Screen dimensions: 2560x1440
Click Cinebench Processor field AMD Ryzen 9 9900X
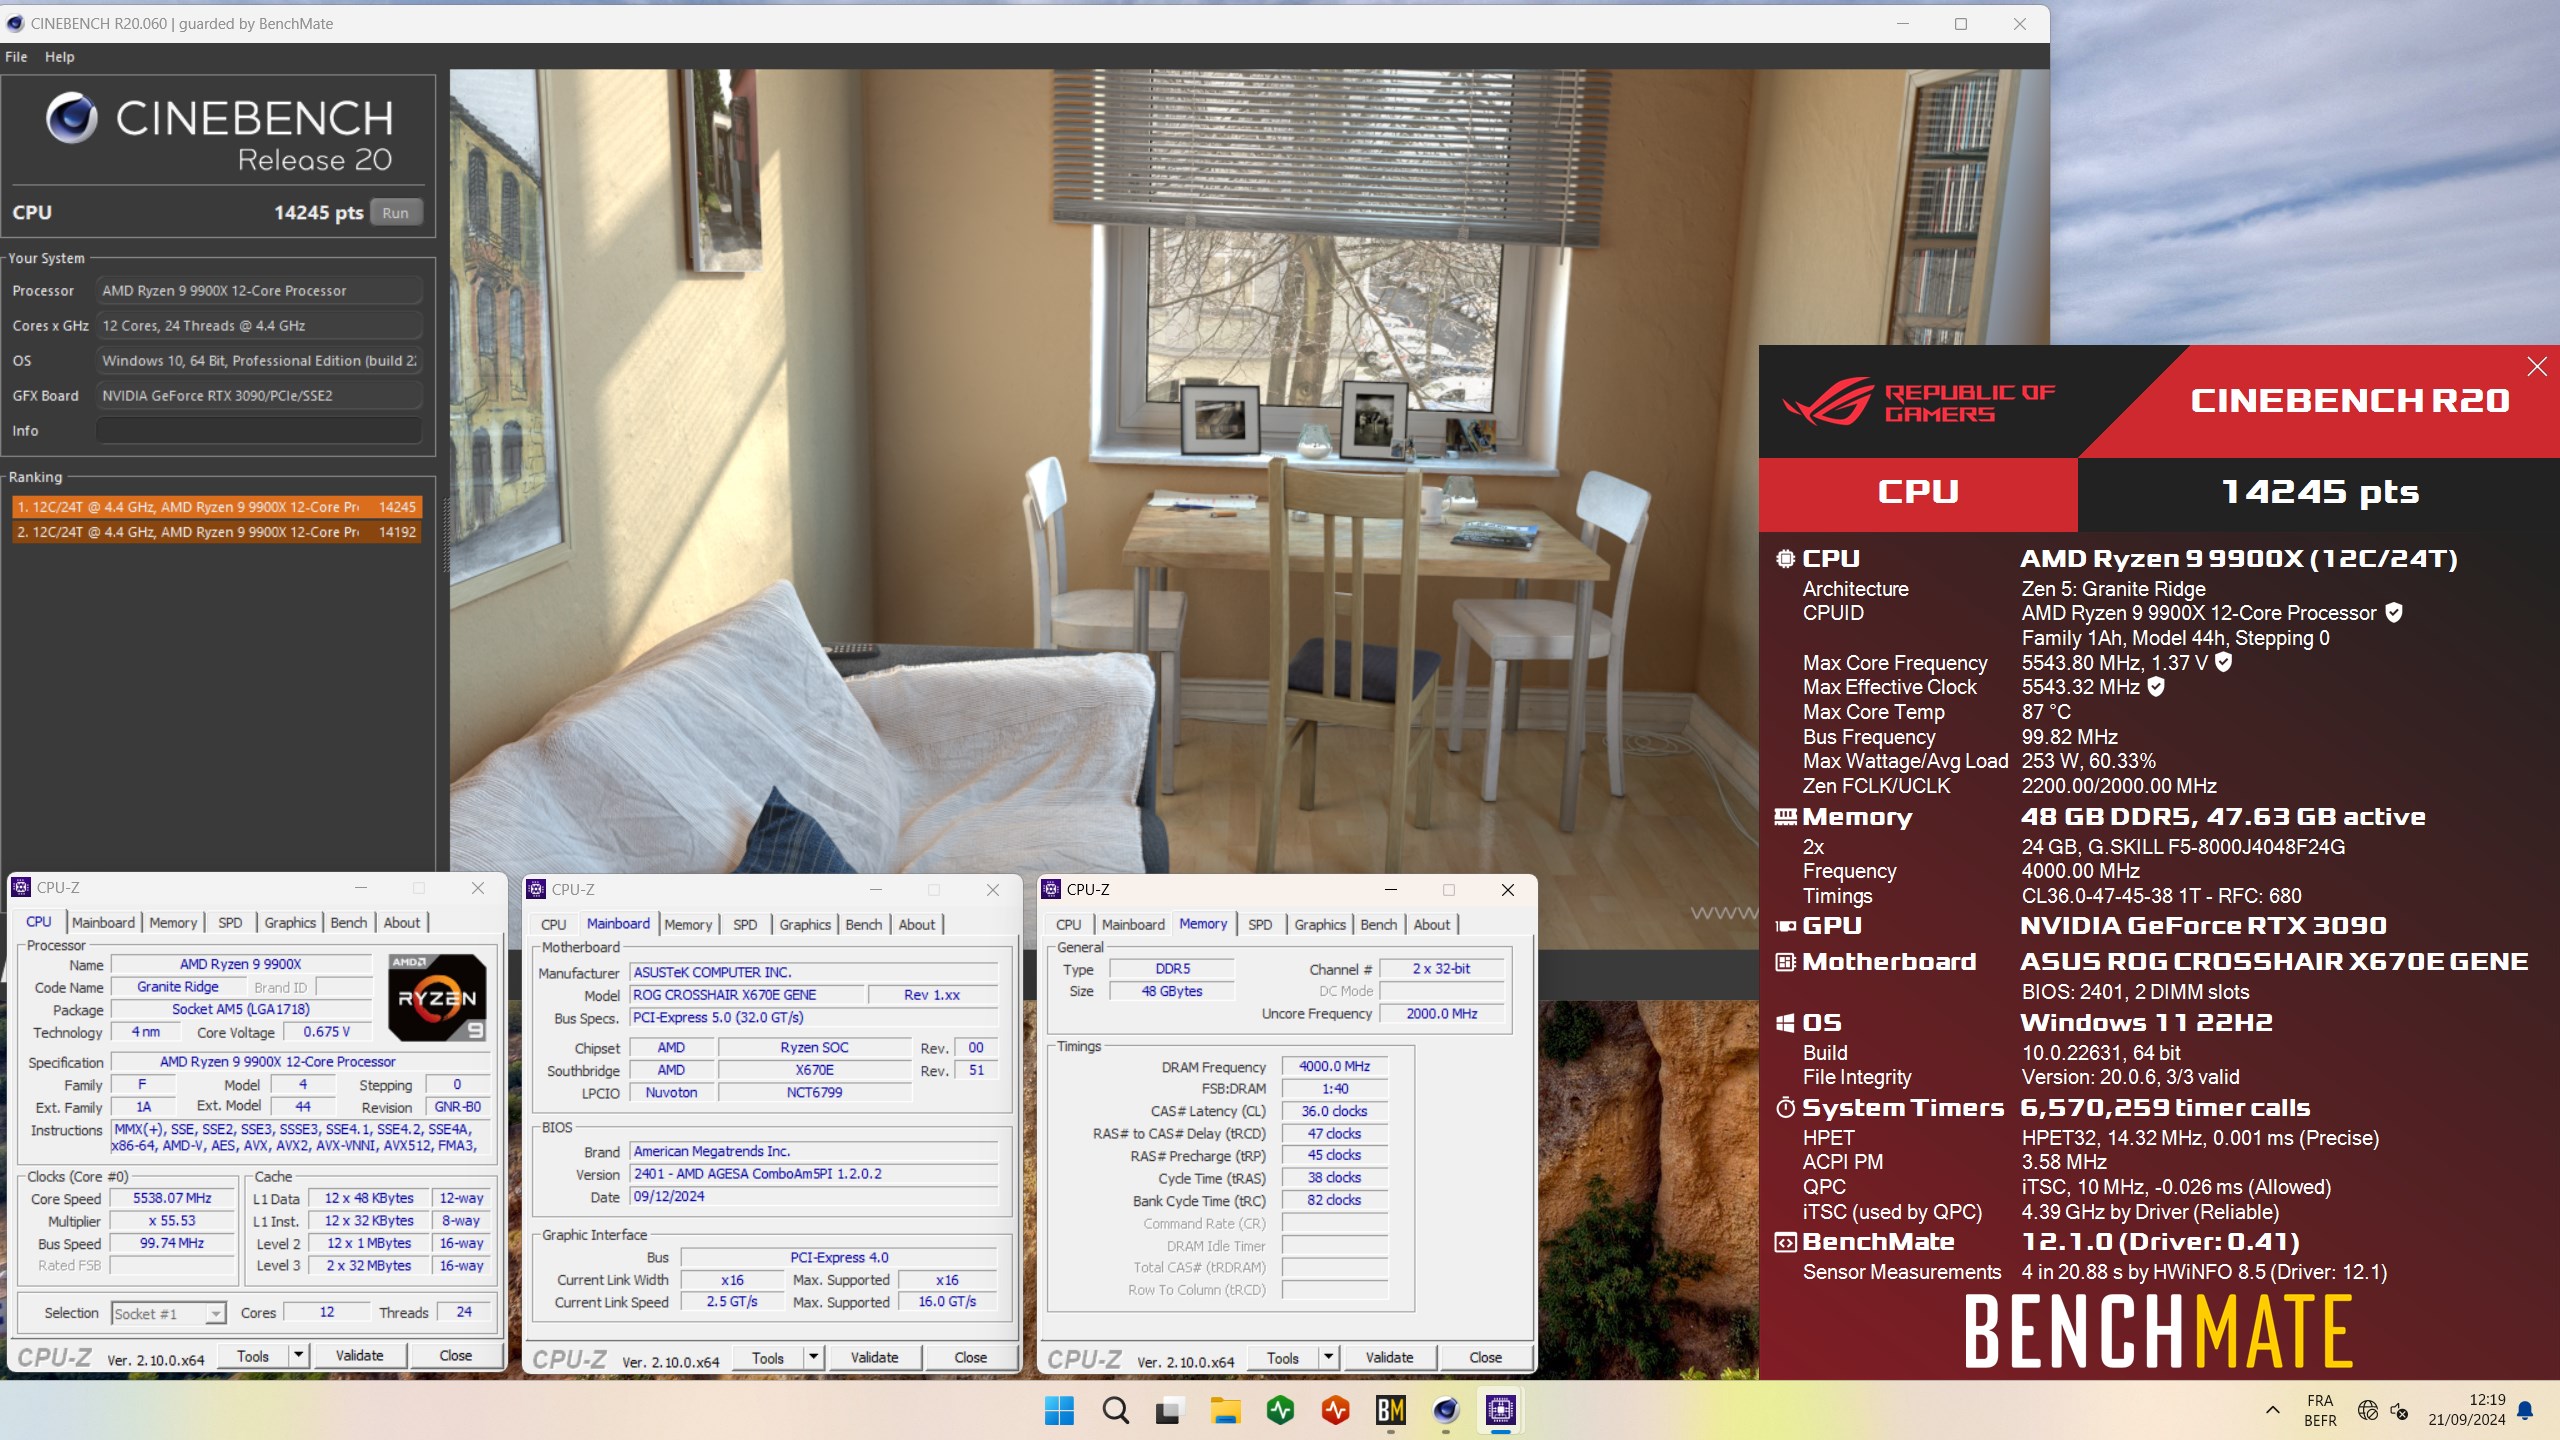[259, 291]
